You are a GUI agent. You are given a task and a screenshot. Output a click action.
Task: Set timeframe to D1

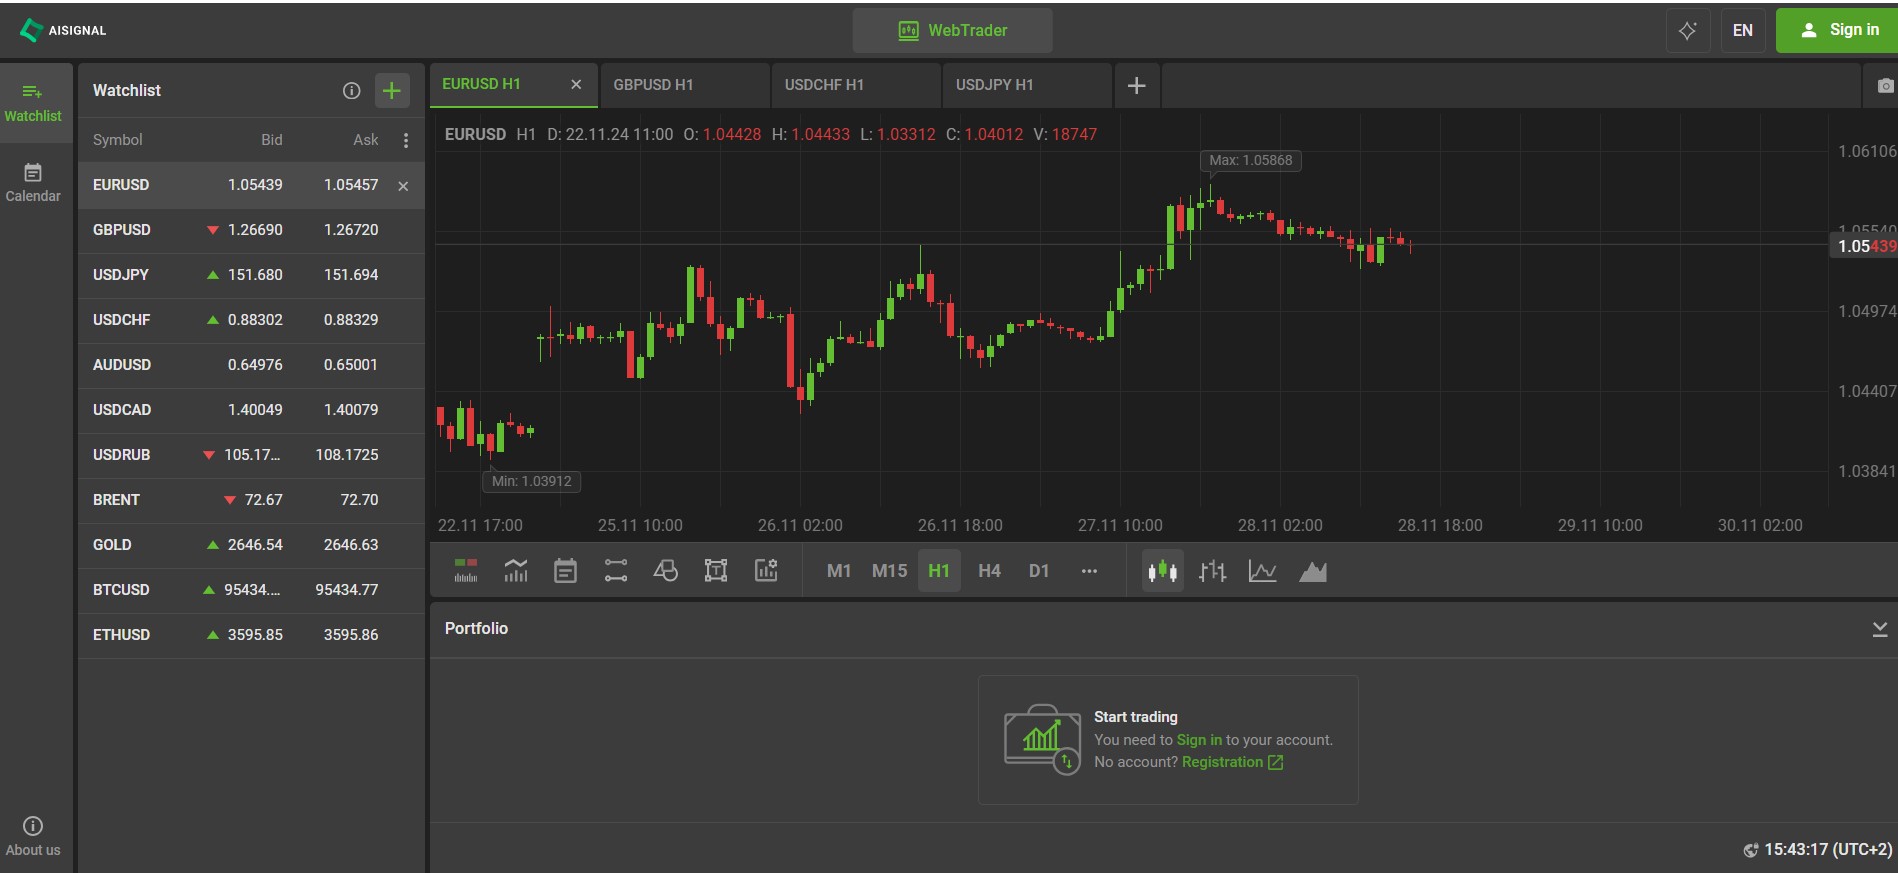(1039, 571)
